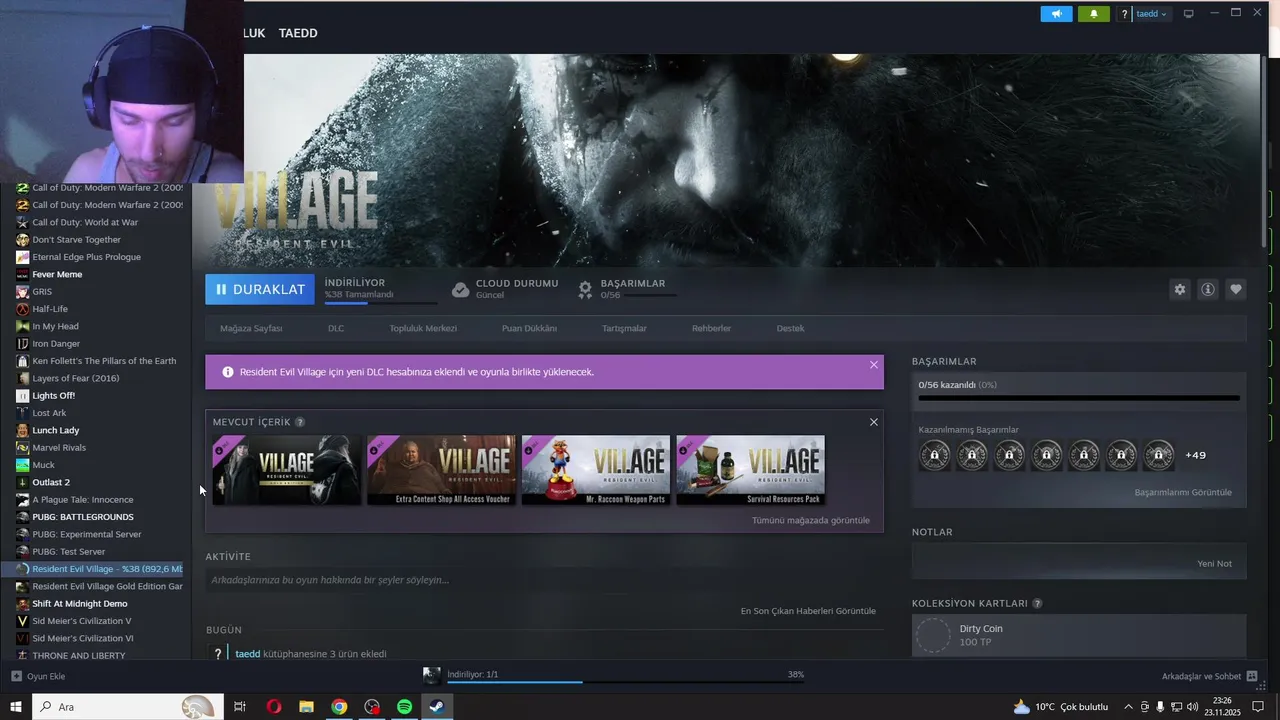Image resolution: width=1280 pixels, height=720 pixels.
Task: Select Marvel Rivals game
Action: pos(59,448)
